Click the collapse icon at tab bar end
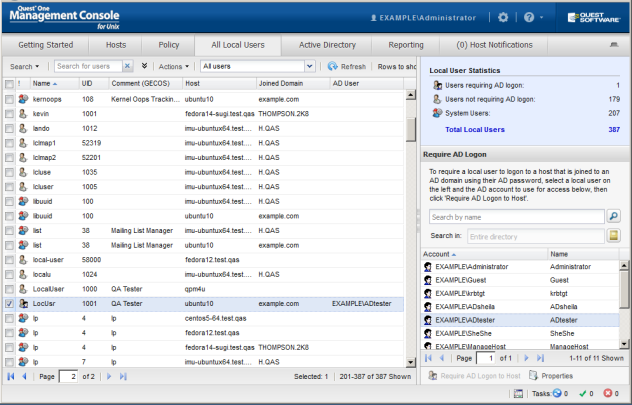Image resolution: width=632 pixels, height=405 pixels. pos(613,45)
